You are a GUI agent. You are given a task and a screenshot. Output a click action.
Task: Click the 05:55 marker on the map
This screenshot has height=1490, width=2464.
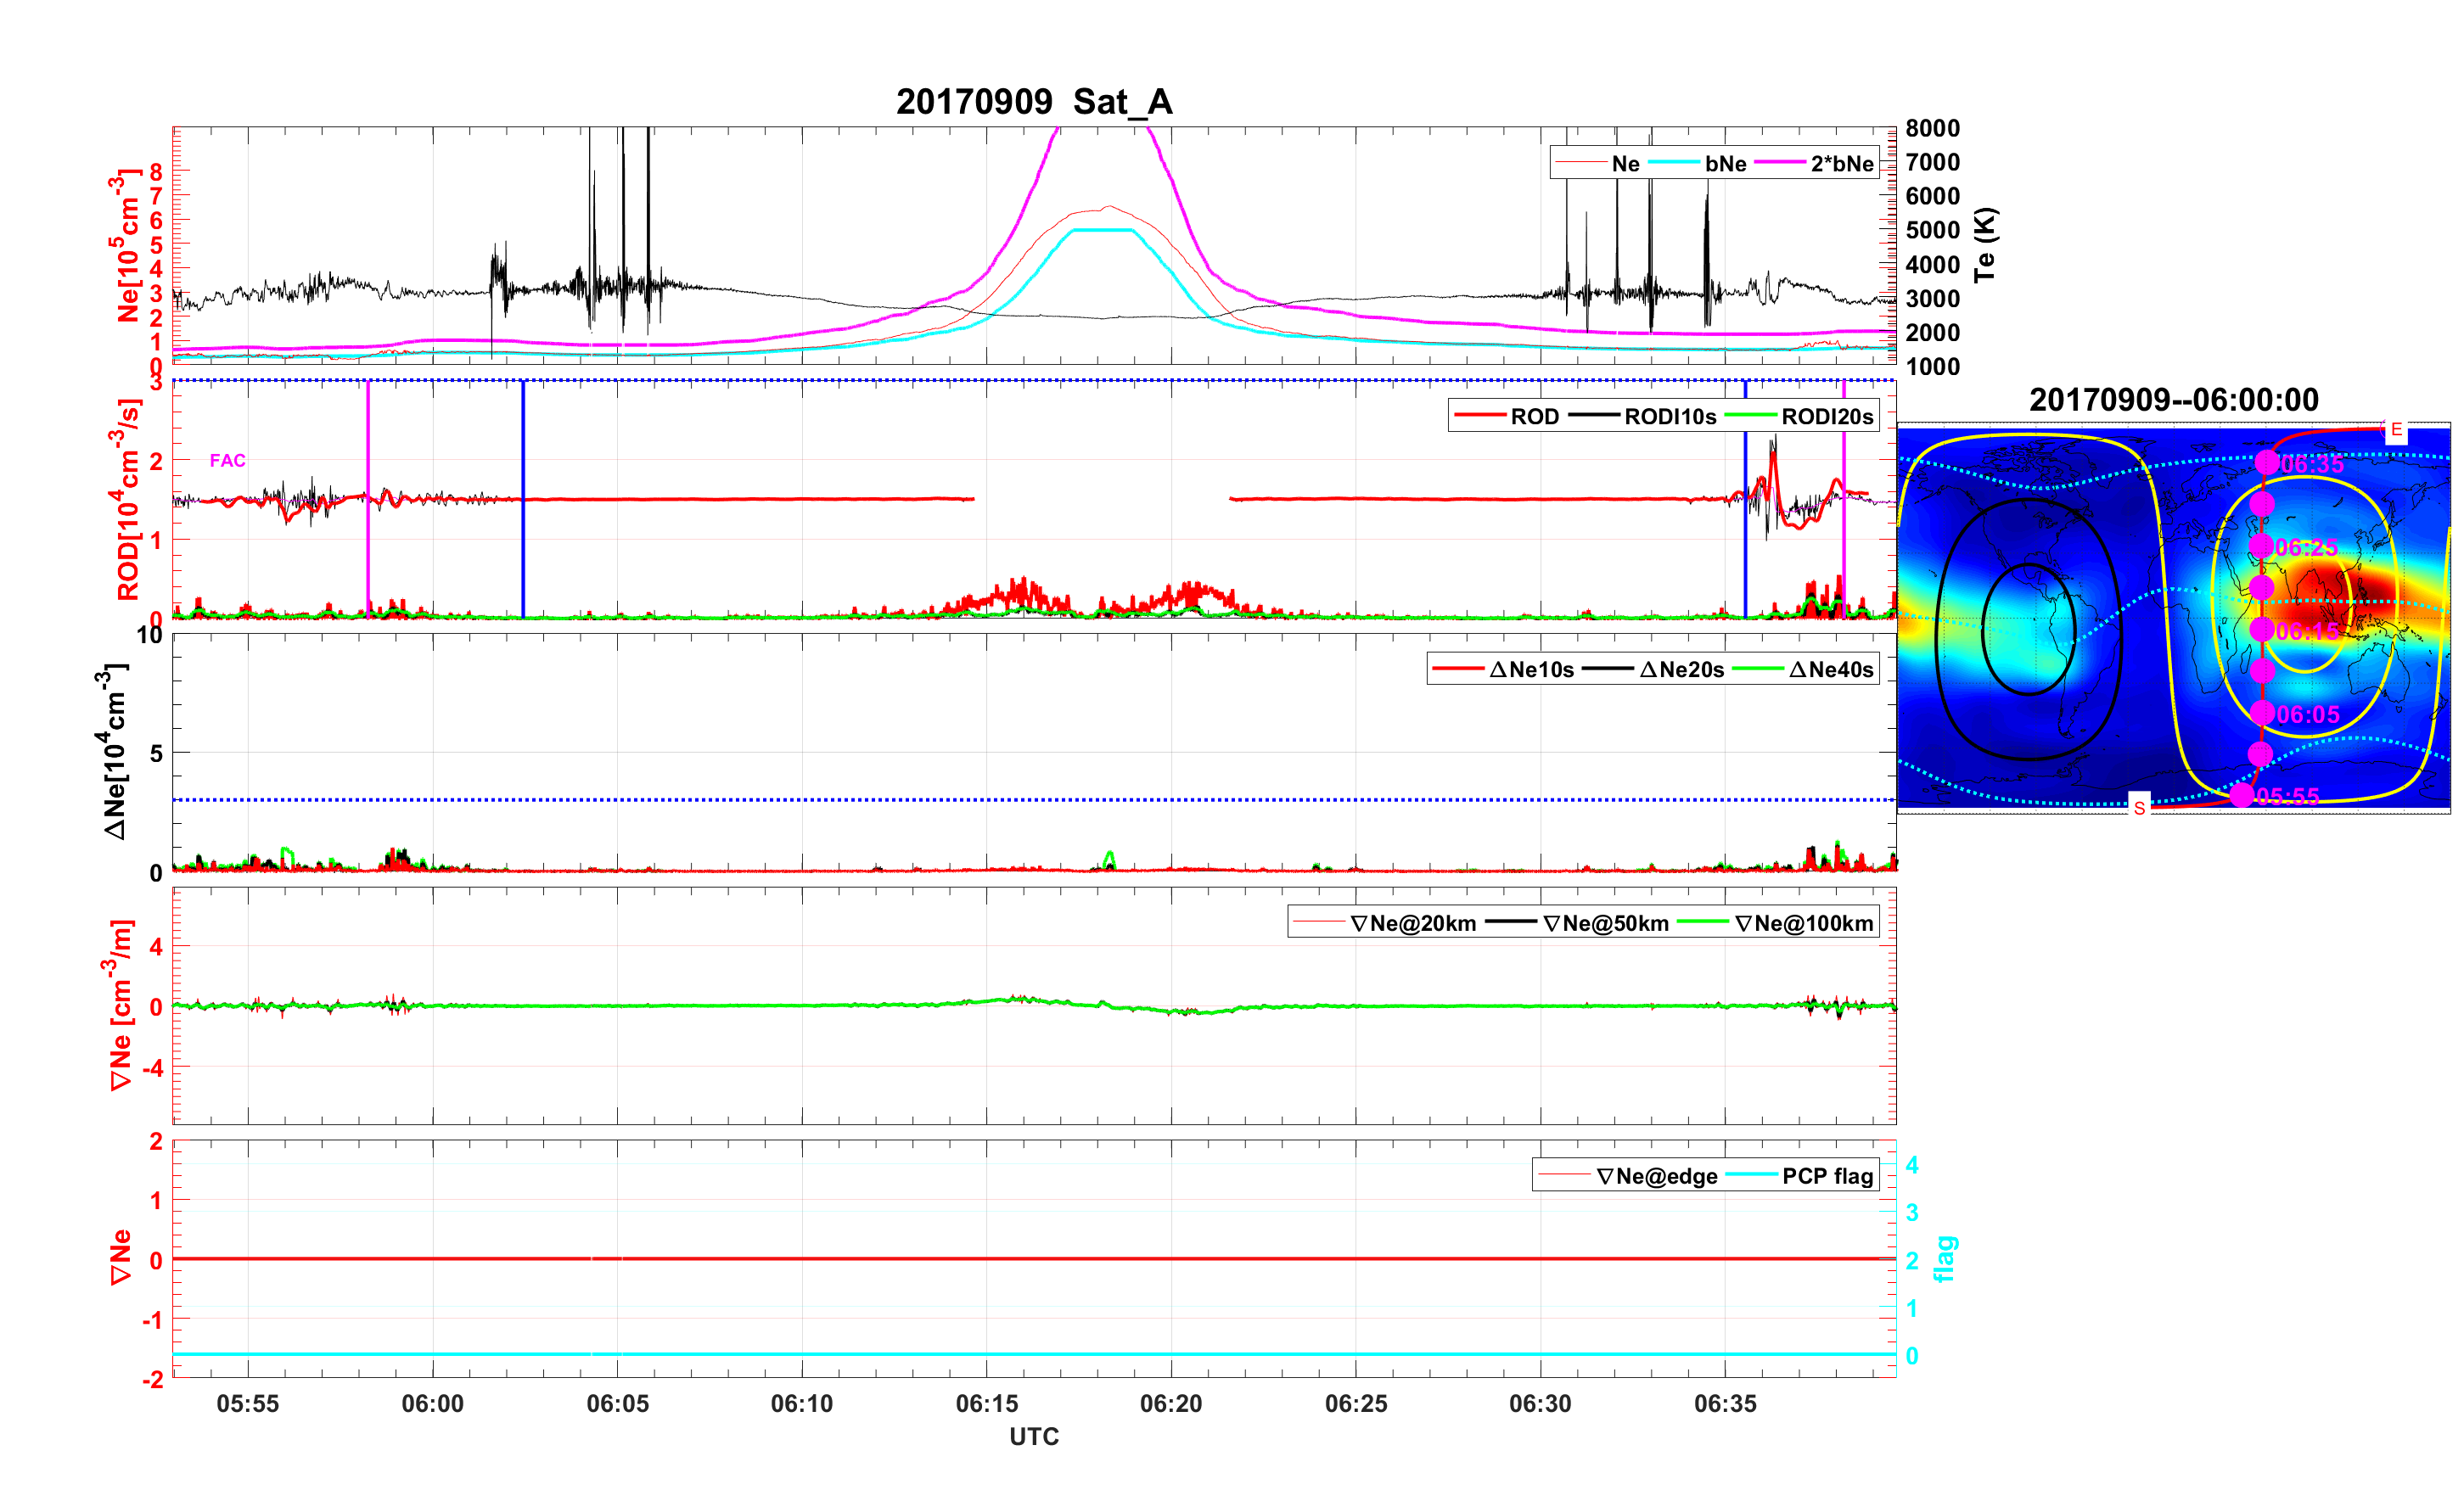click(x=2242, y=795)
